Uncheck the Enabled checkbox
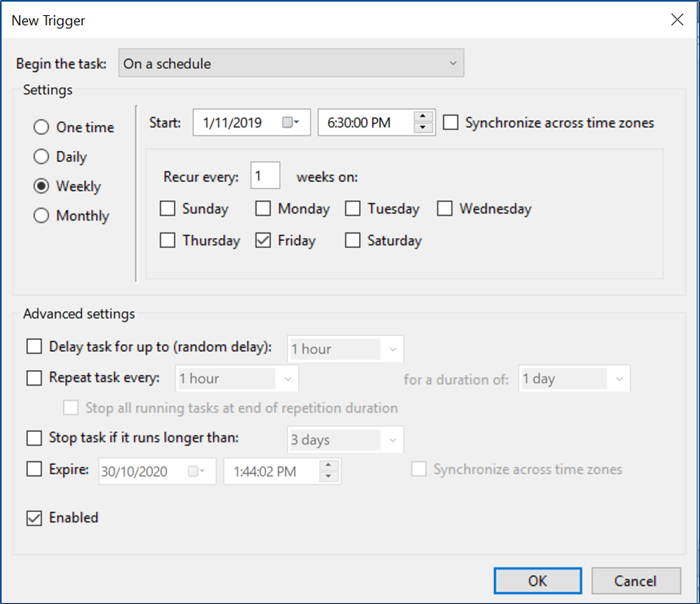700x604 pixels. tap(33, 518)
